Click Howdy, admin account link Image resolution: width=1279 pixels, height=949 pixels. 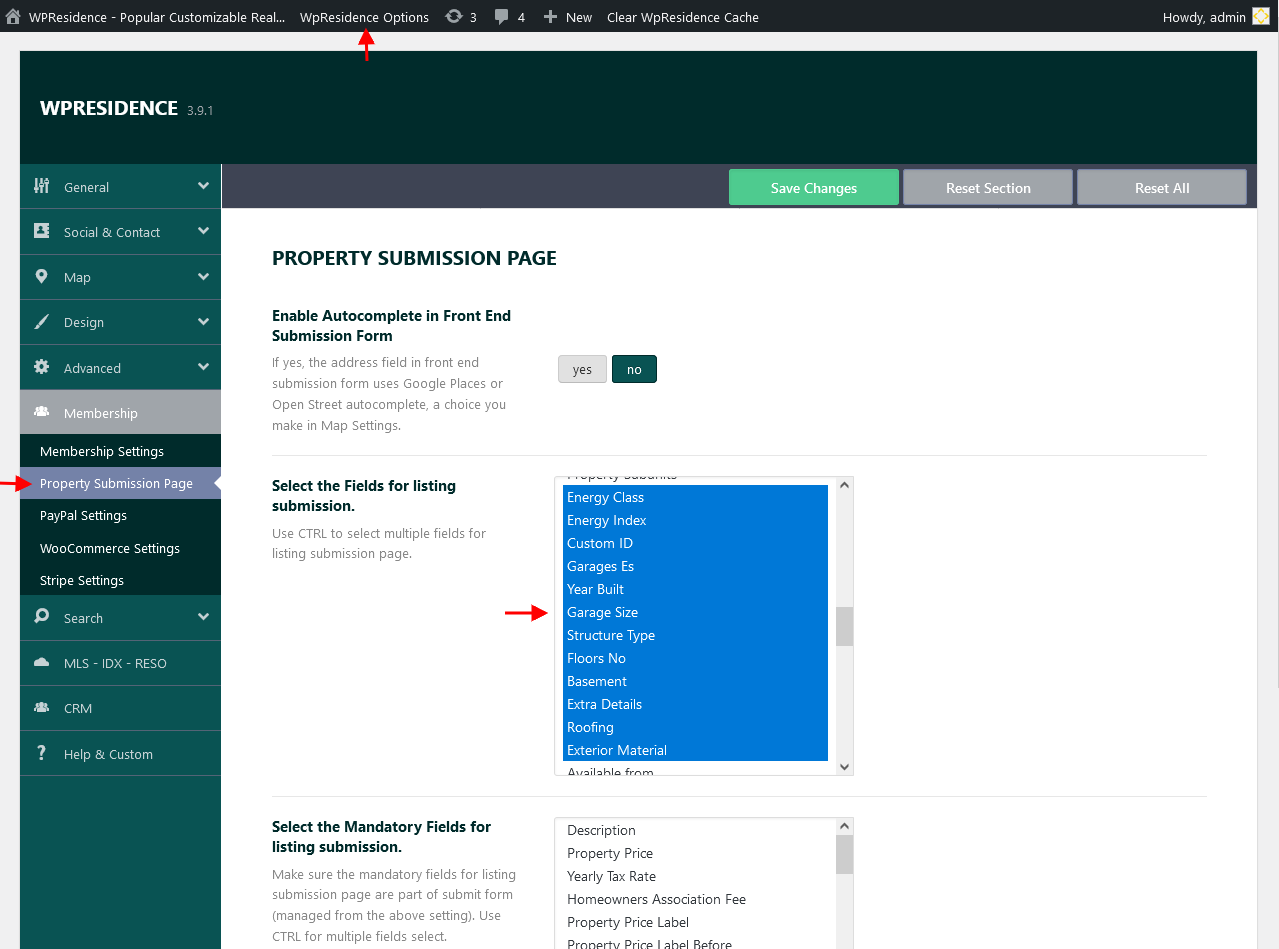[1204, 17]
